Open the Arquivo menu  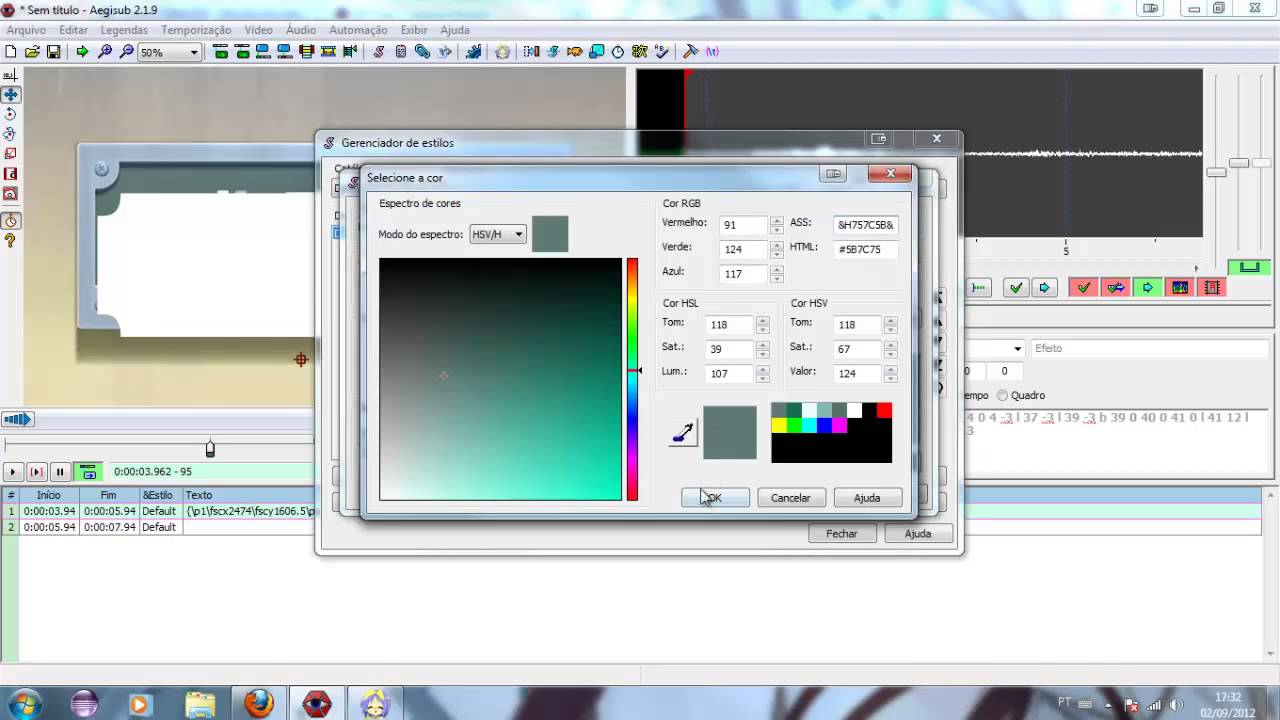tap(26, 30)
